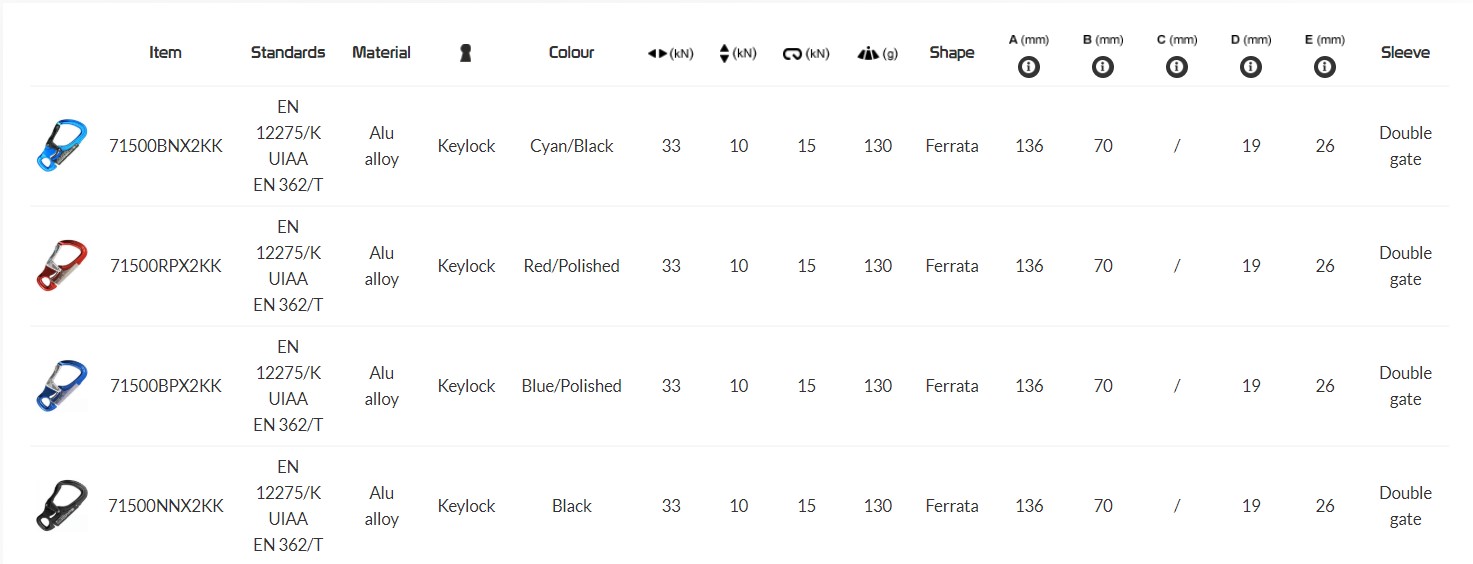
Task: Open the black carabiner thumbnail
Action: coord(61,506)
